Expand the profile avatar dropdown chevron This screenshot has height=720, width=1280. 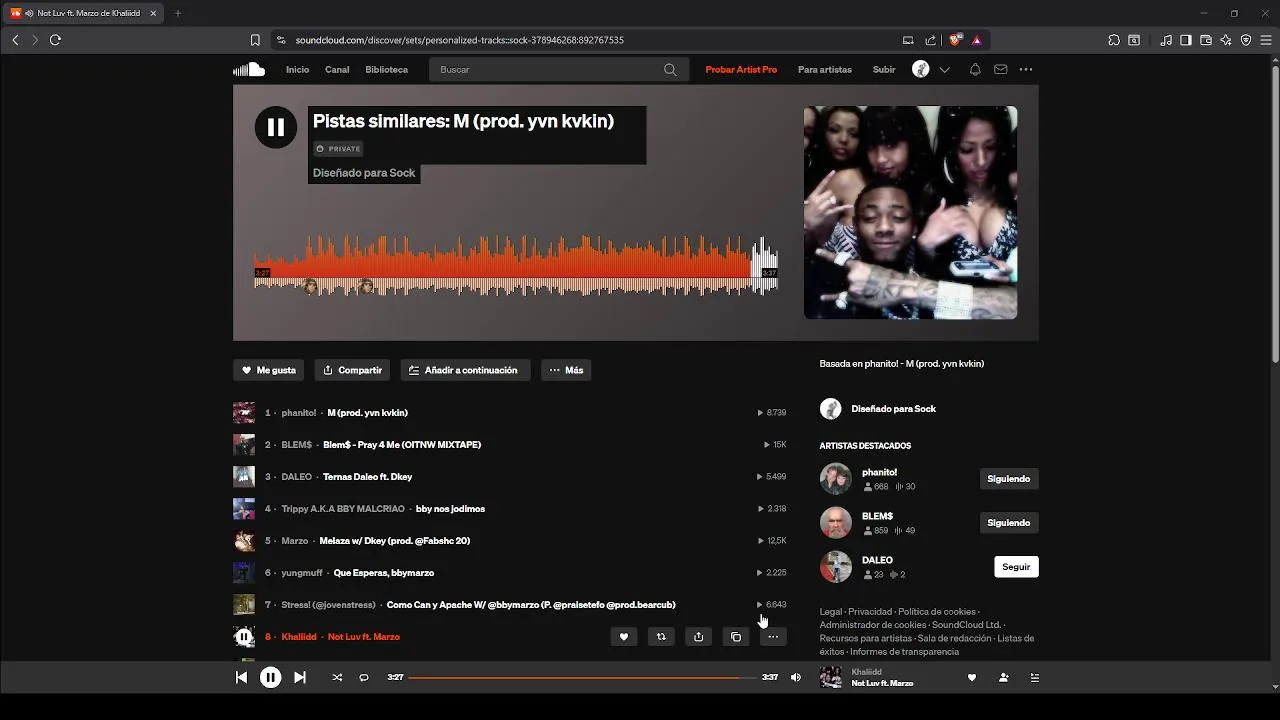click(944, 70)
